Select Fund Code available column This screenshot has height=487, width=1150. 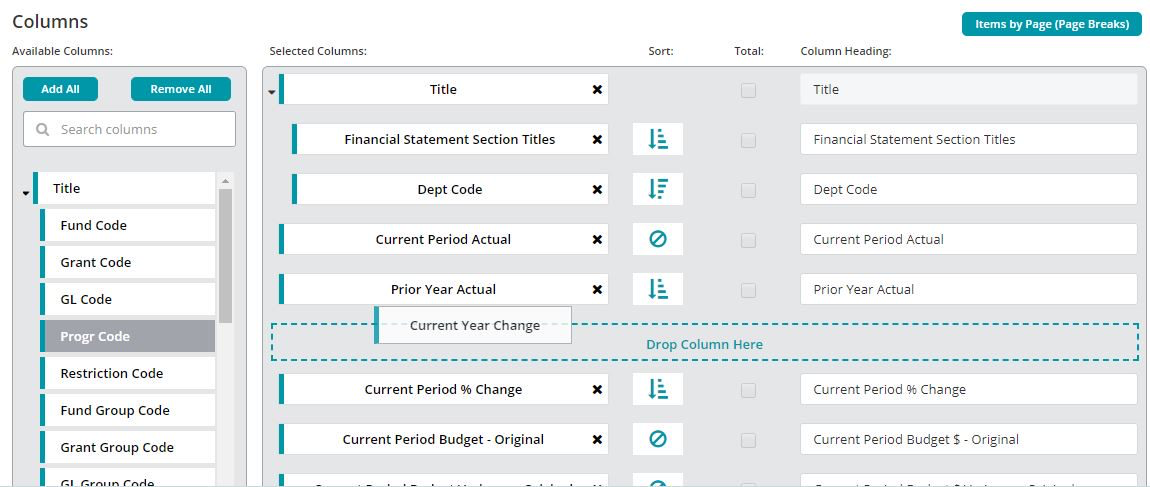128,225
